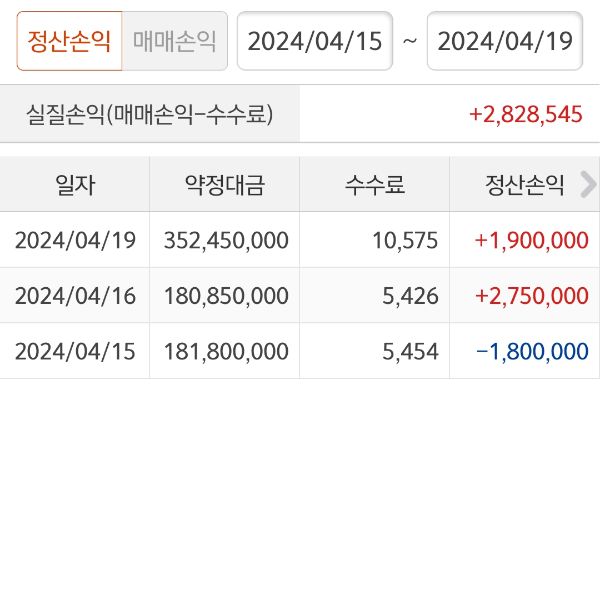Switch to the 정산손익 tab
The image size is (600, 600).
click(69, 41)
